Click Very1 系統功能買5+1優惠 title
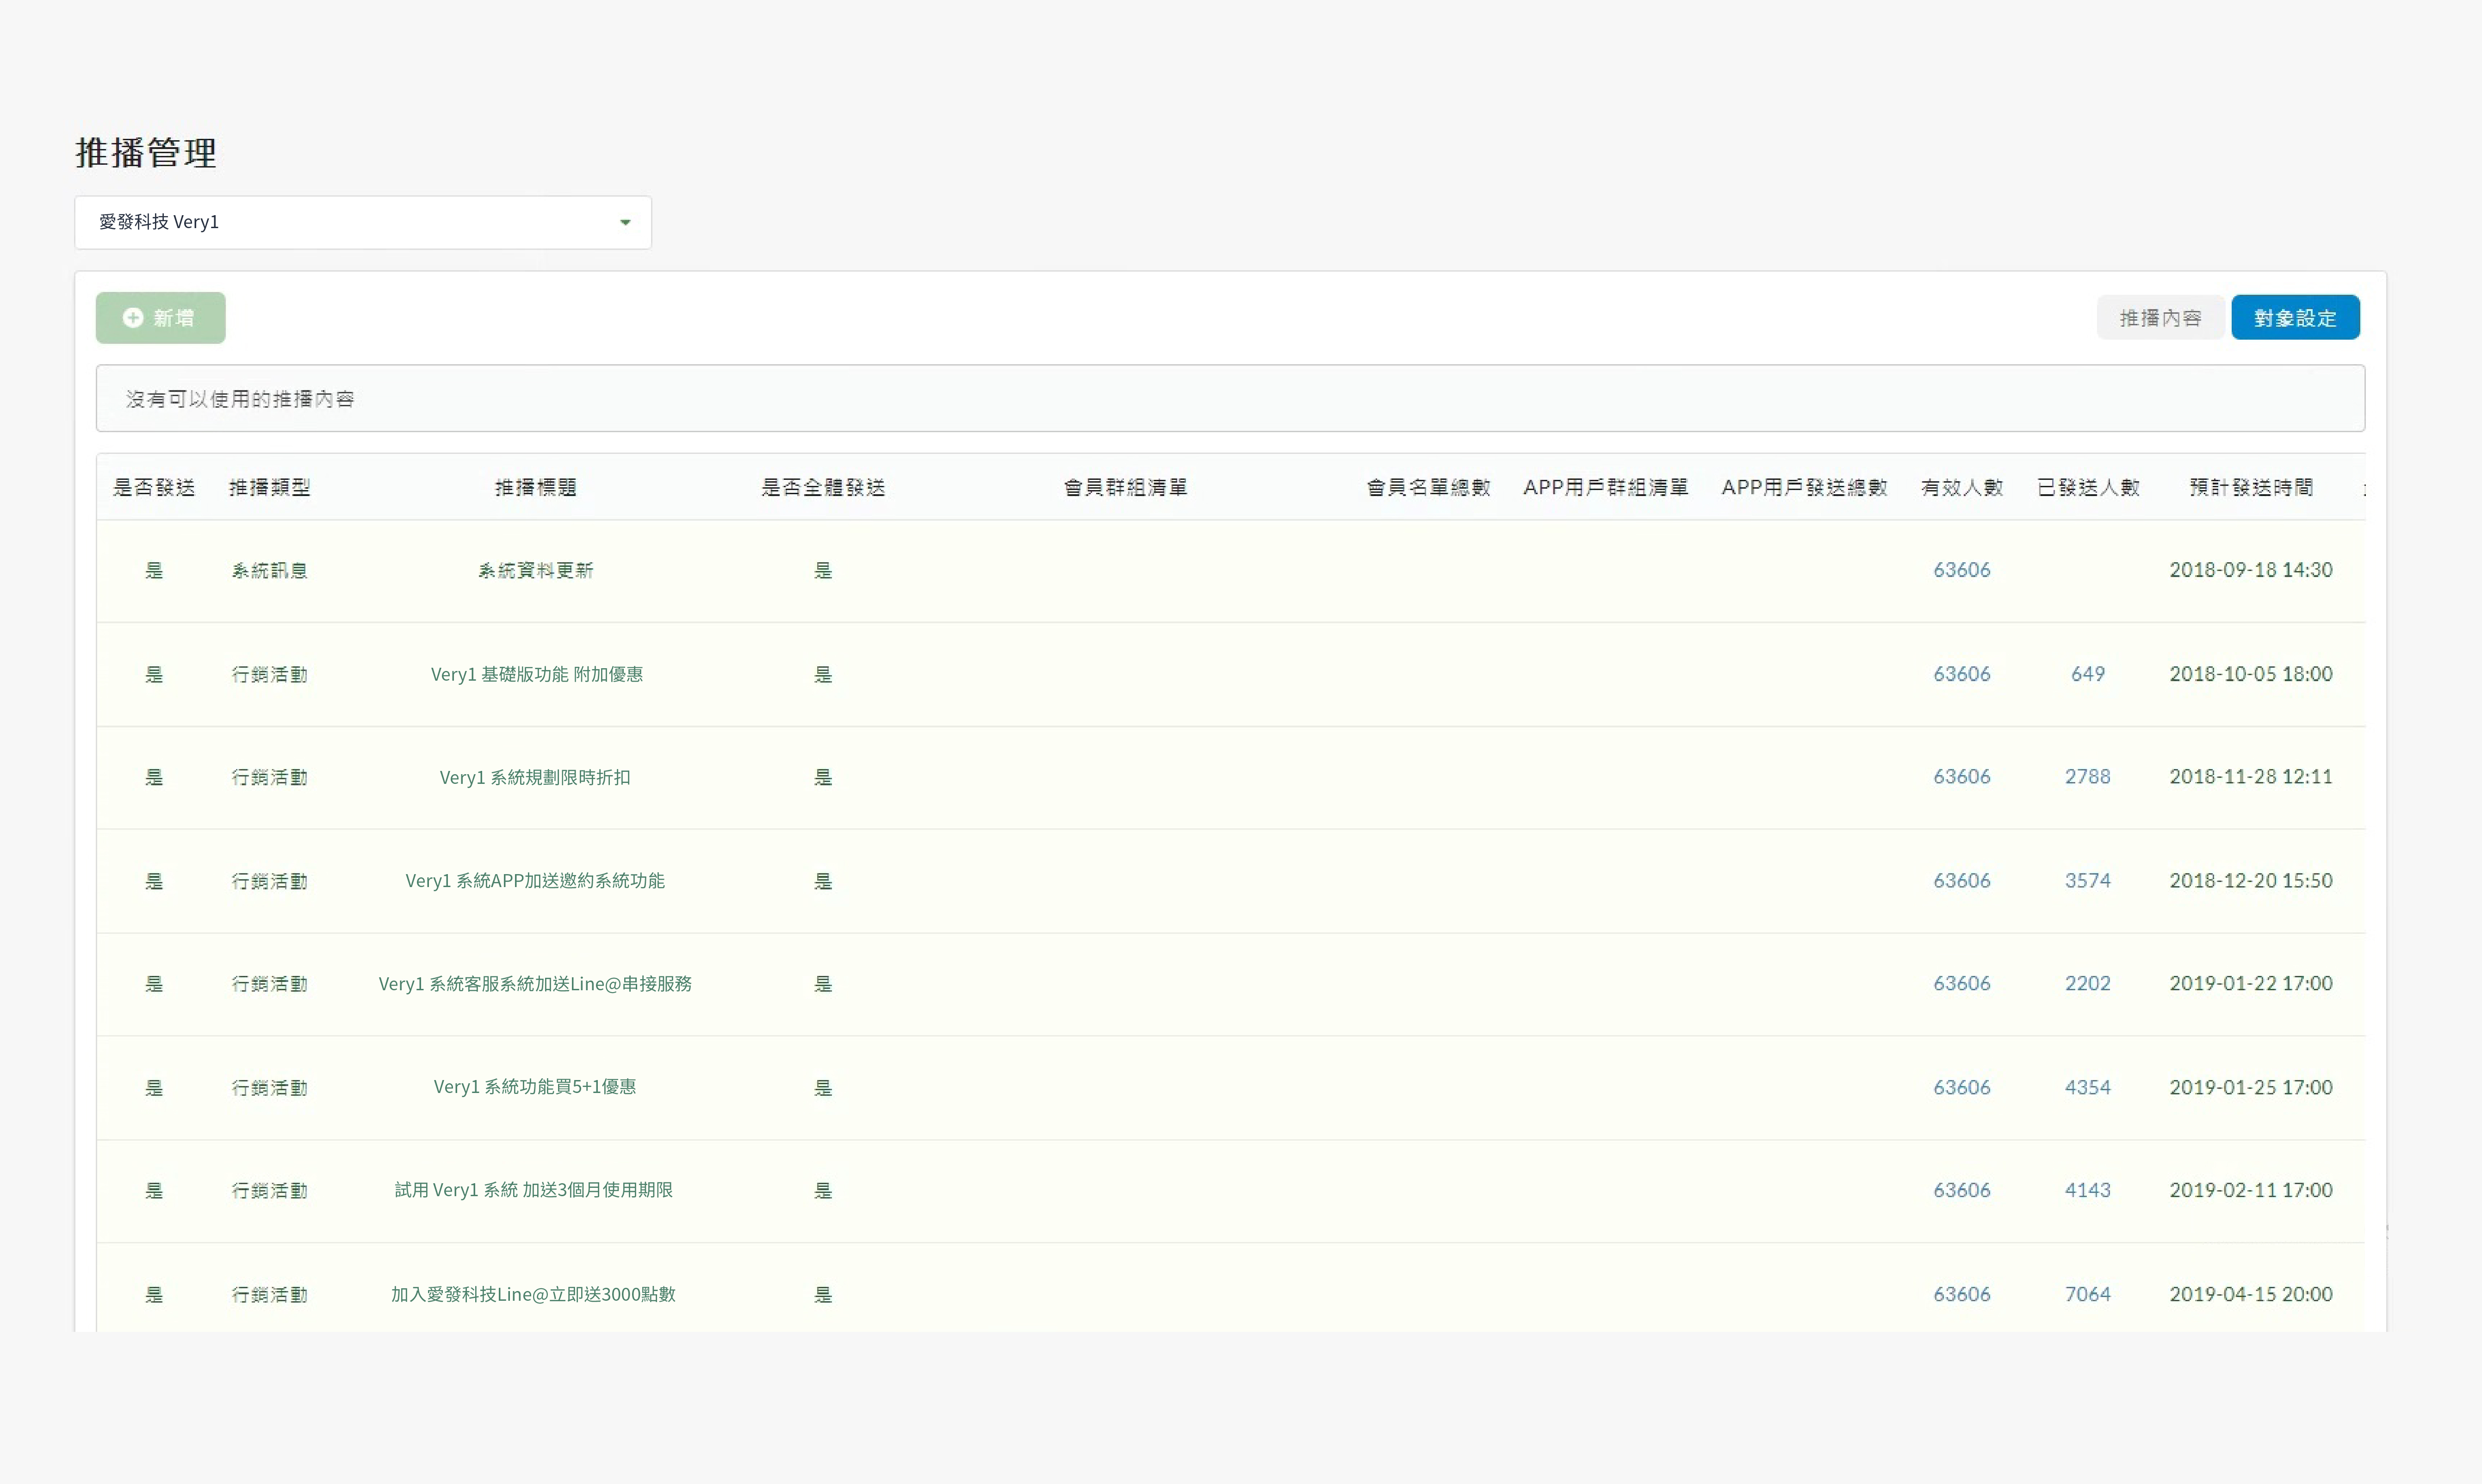The height and width of the screenshot is (1484, 2482). pyautogui.click(x=535, y=1087)
